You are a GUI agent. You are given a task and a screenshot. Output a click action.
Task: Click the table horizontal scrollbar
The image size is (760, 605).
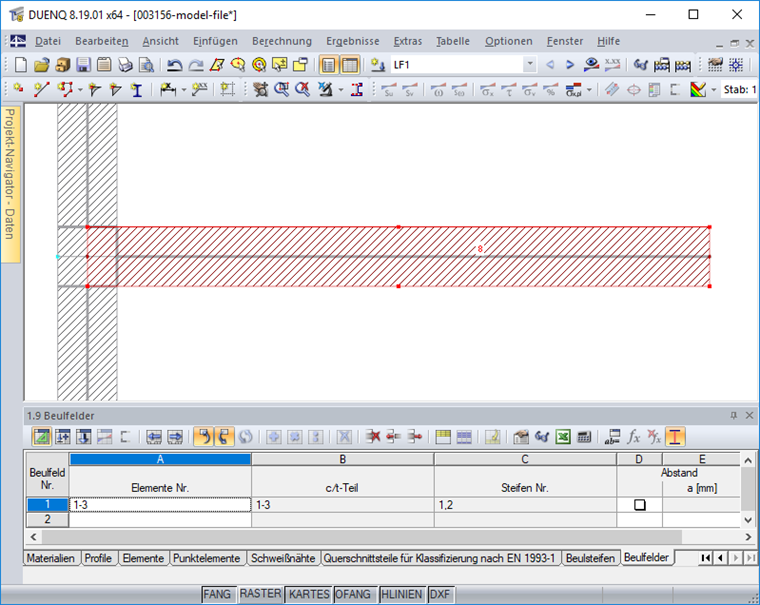[x=362, y=537]
